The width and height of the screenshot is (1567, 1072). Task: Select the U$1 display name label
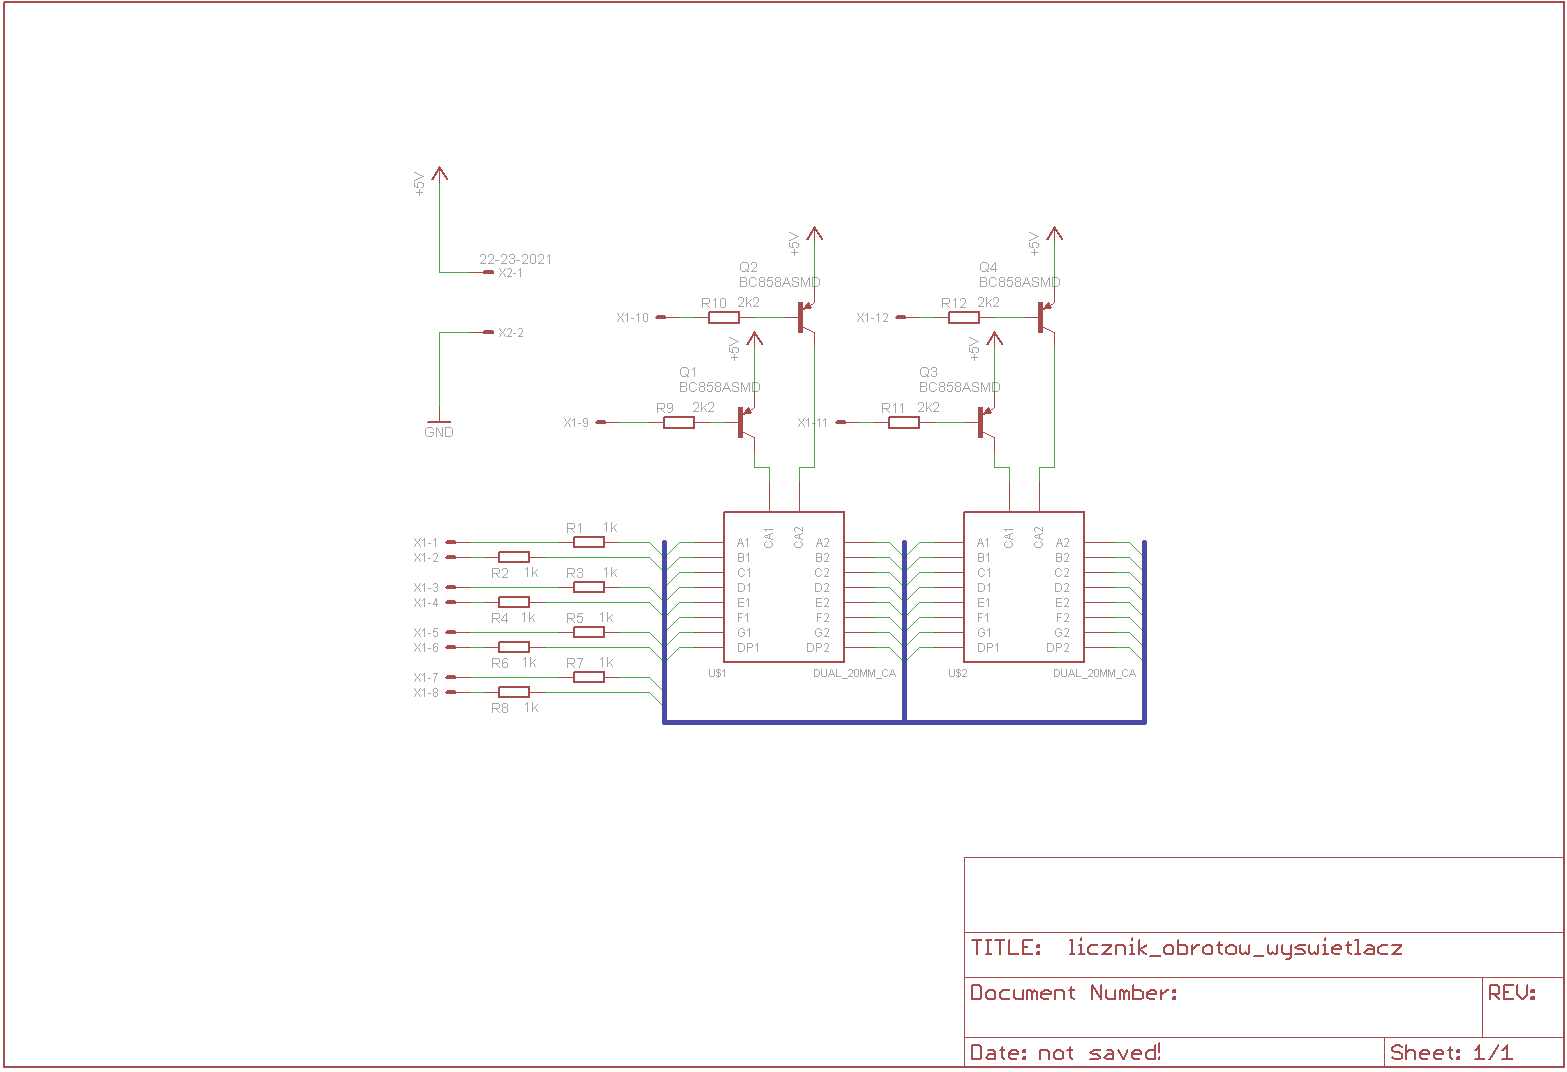[x=717, y=673]
